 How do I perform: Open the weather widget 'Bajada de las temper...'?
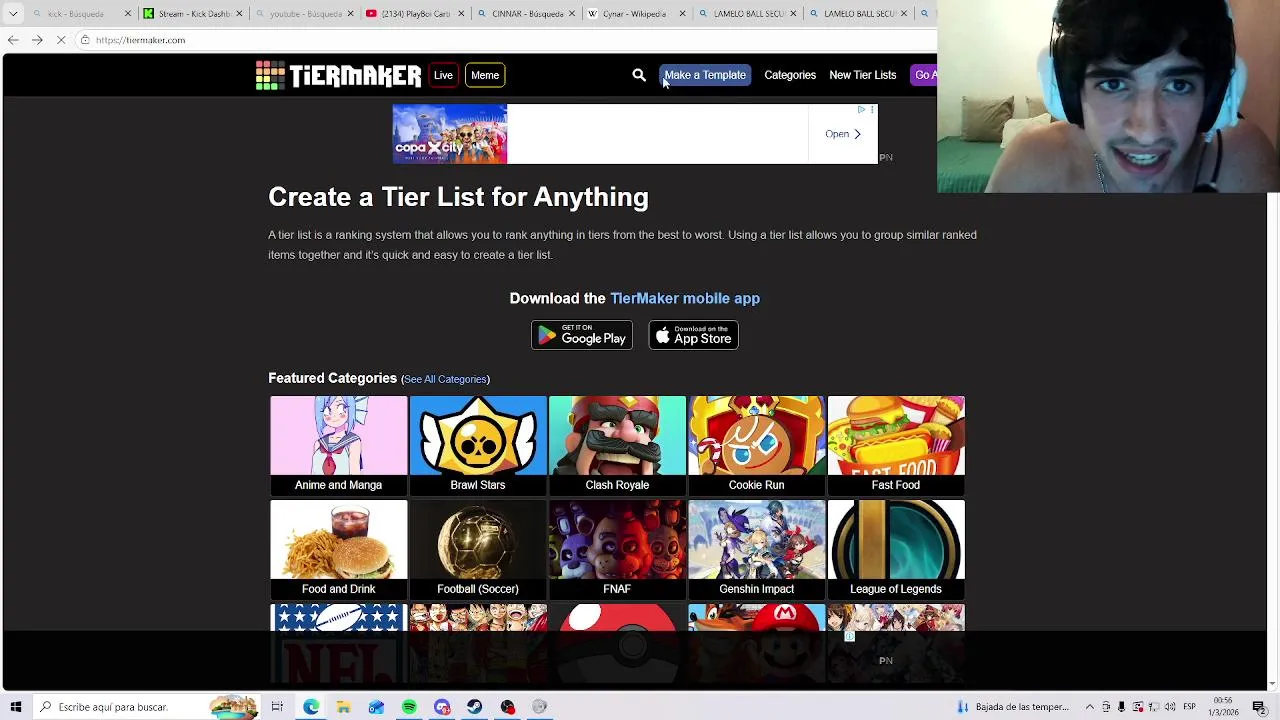(x=1013, y=707)
